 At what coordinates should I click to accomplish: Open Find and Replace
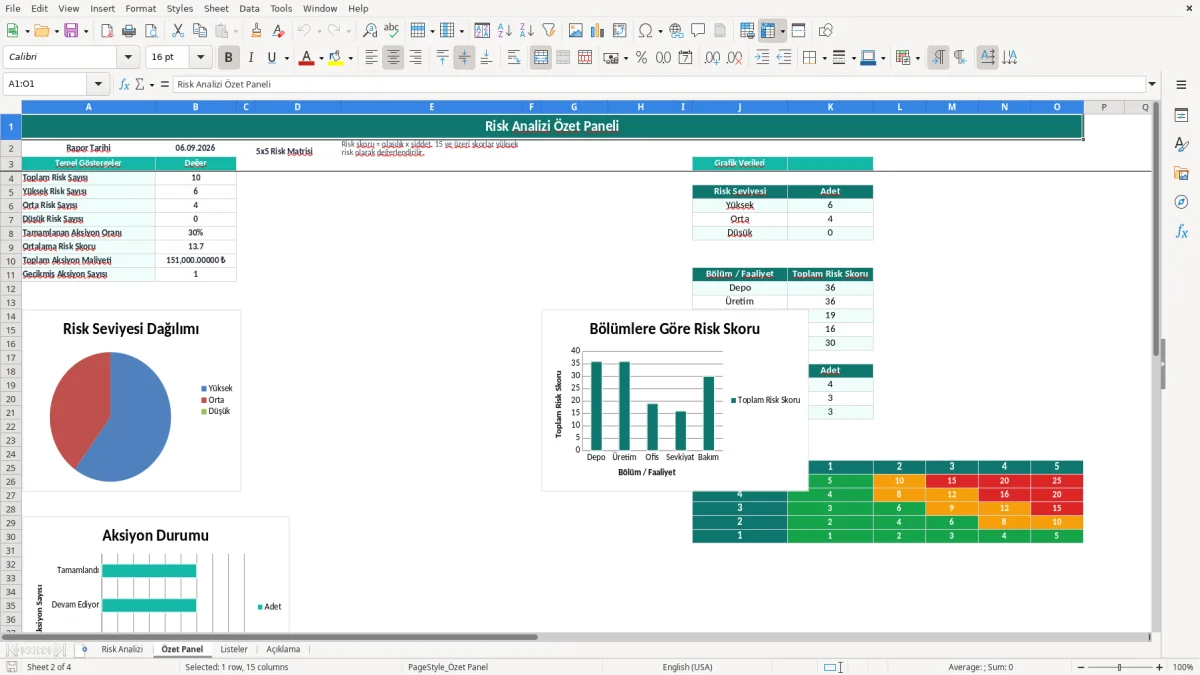click(x=370, y=31)
